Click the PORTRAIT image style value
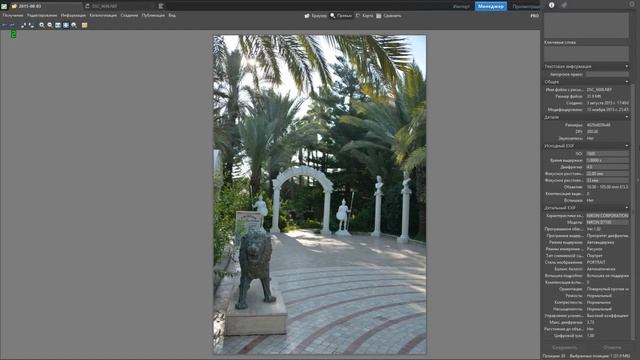Screen dimensions: 640x360 (596, 262)
